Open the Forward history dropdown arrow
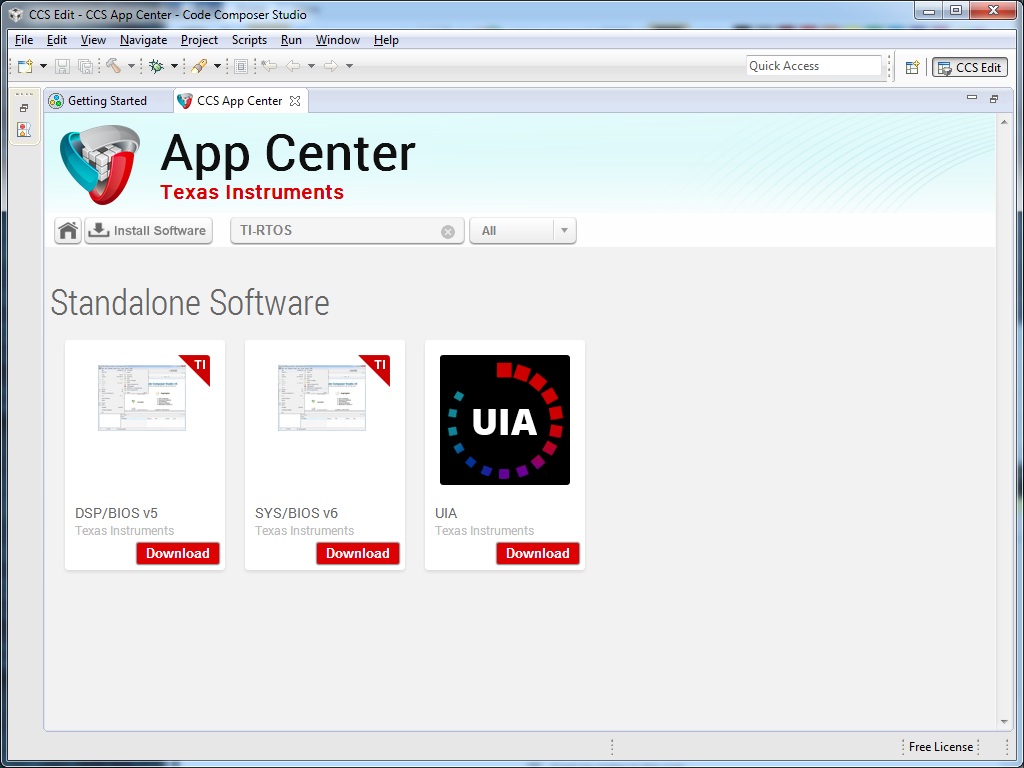Image resolution: width=1024 pixels, height=768 pixels. click(x=349, y=66)
